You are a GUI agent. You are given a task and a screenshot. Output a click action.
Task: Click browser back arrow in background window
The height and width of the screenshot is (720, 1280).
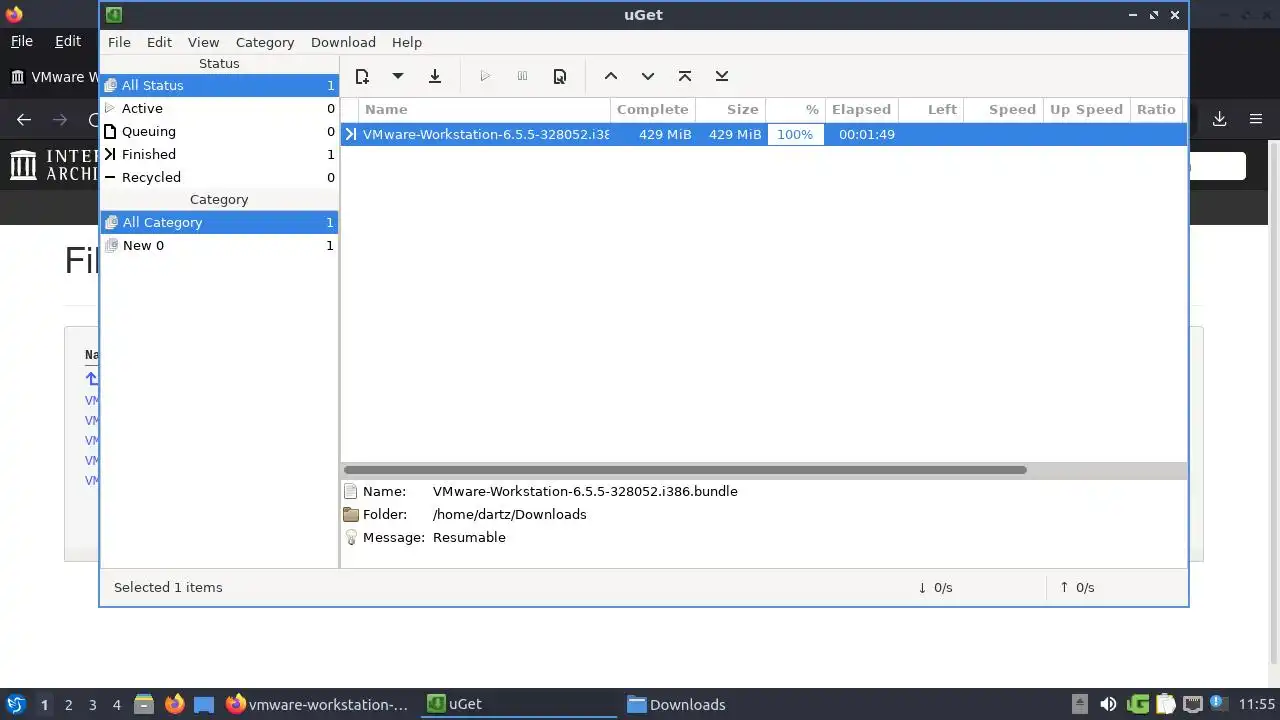(24, 119)
